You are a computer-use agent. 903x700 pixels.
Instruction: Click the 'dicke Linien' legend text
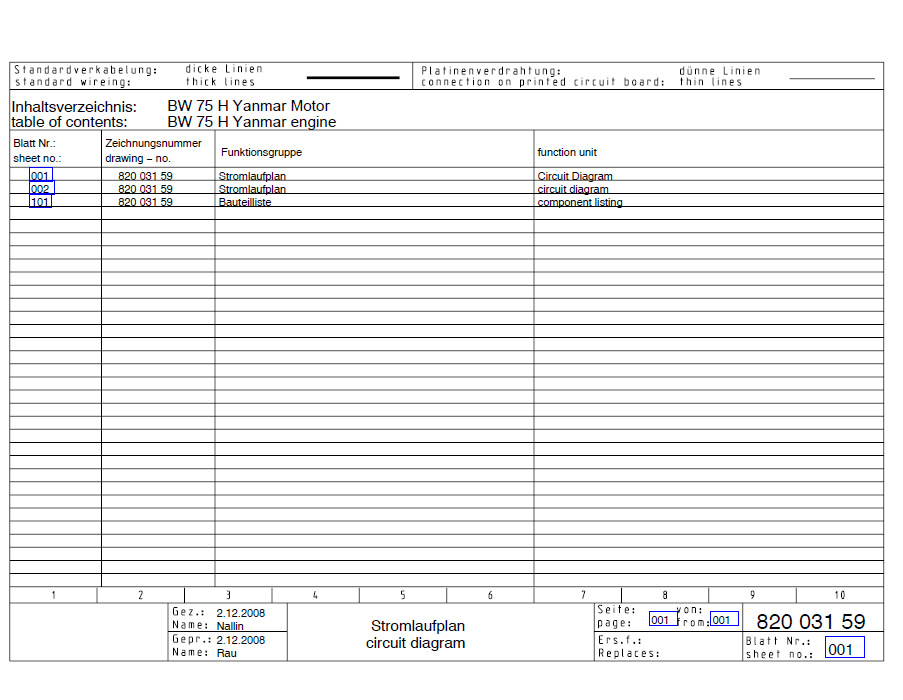click(224, 69)
